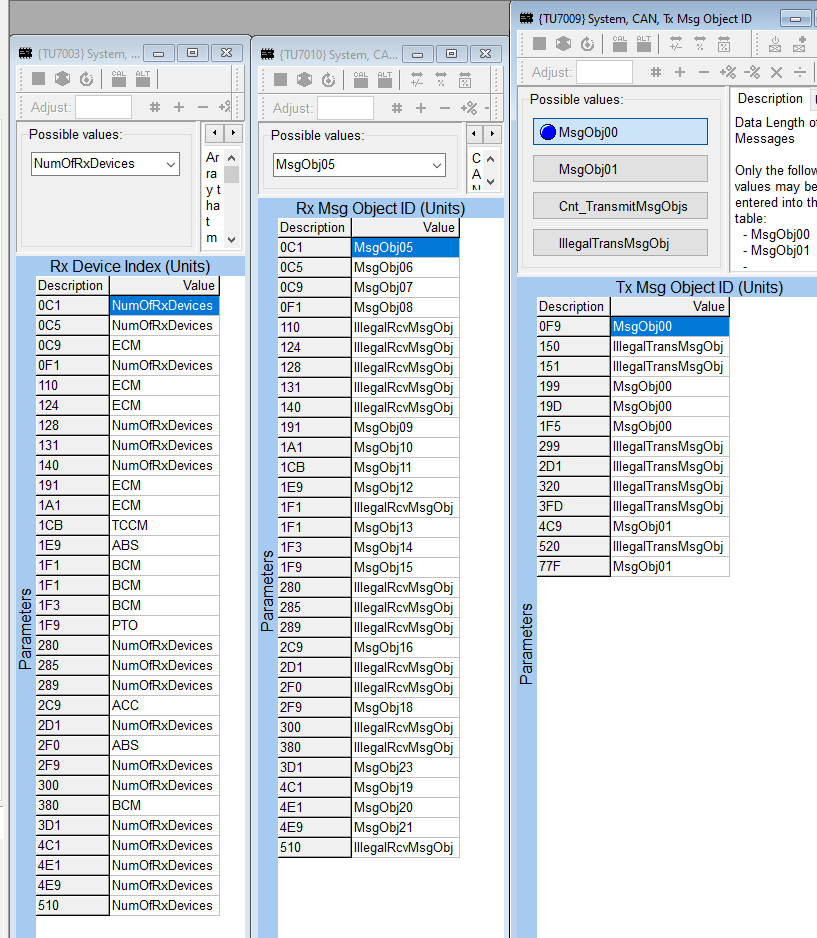Click the CAL icon in TU7010 window
This screenshot has height=938, width=817.
tap(361, 80)
